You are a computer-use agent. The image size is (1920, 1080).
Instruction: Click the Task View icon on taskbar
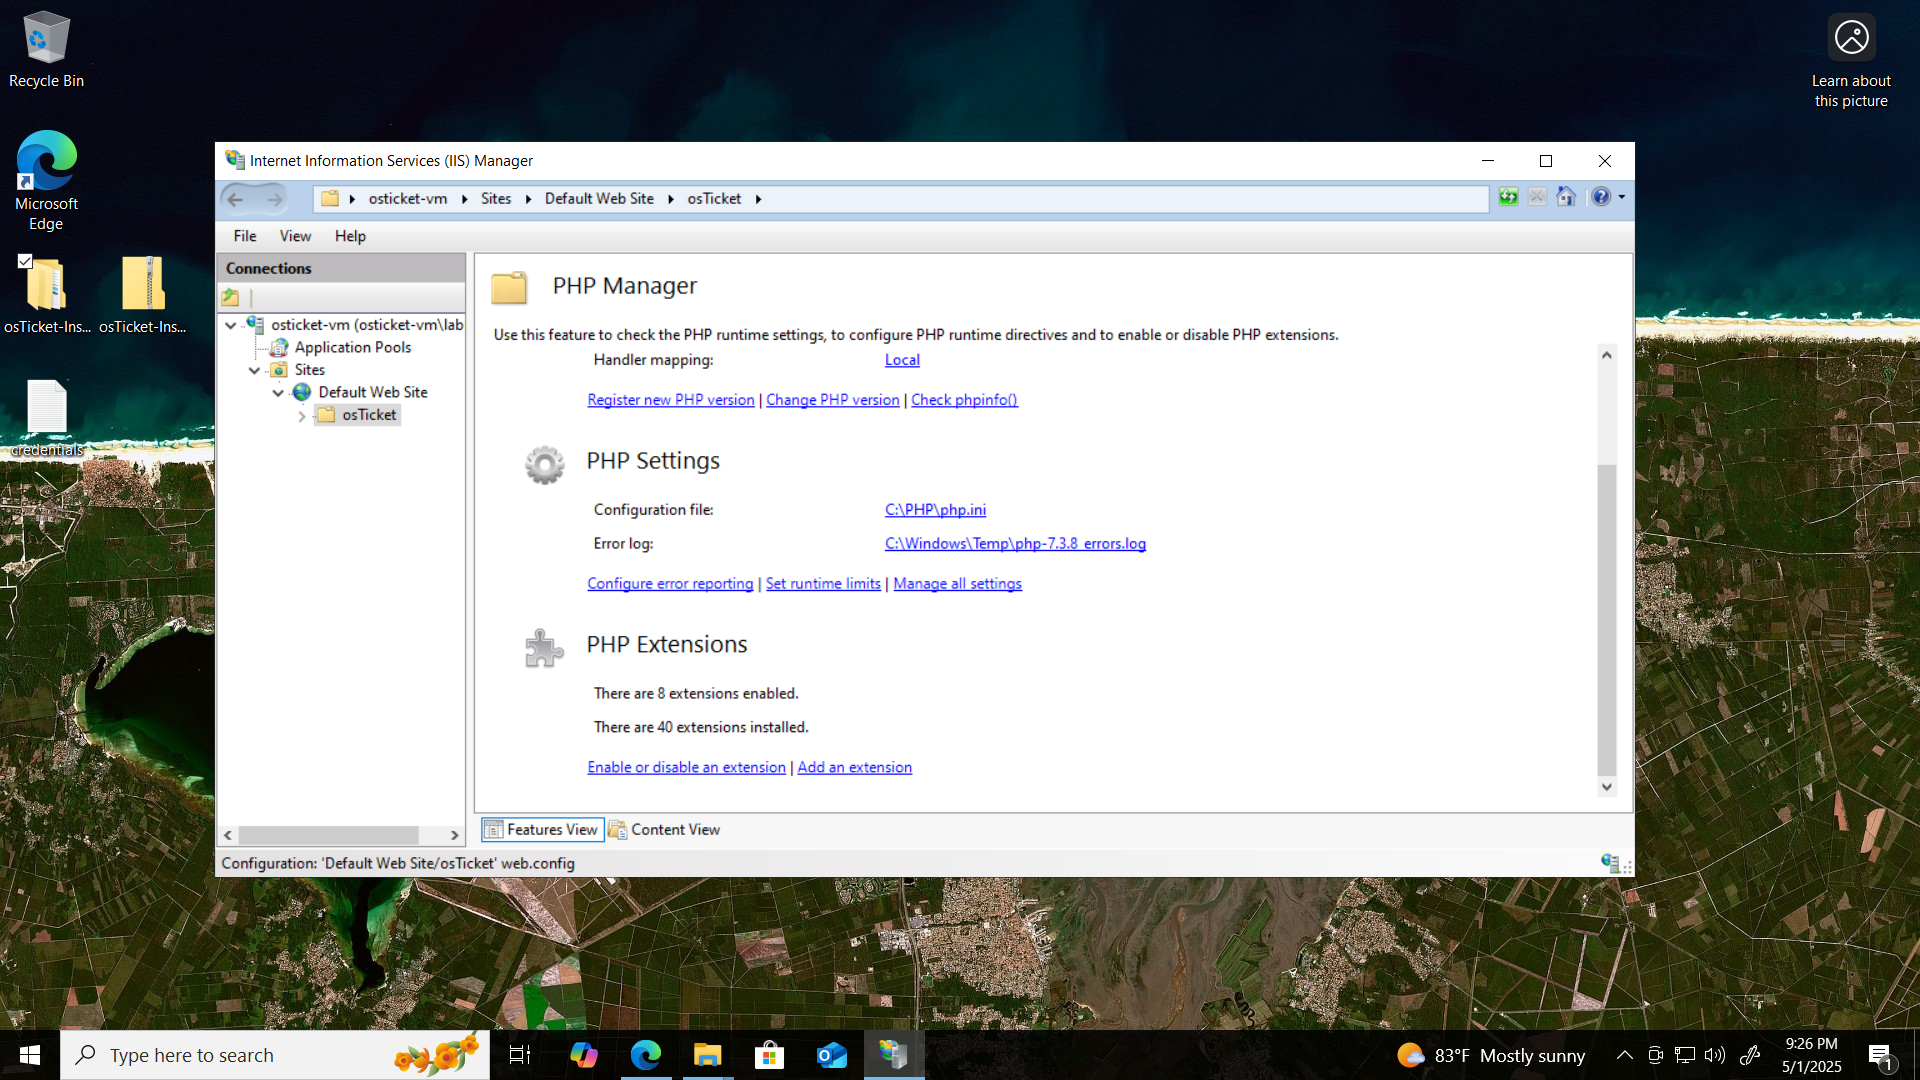coord(520,1055)
